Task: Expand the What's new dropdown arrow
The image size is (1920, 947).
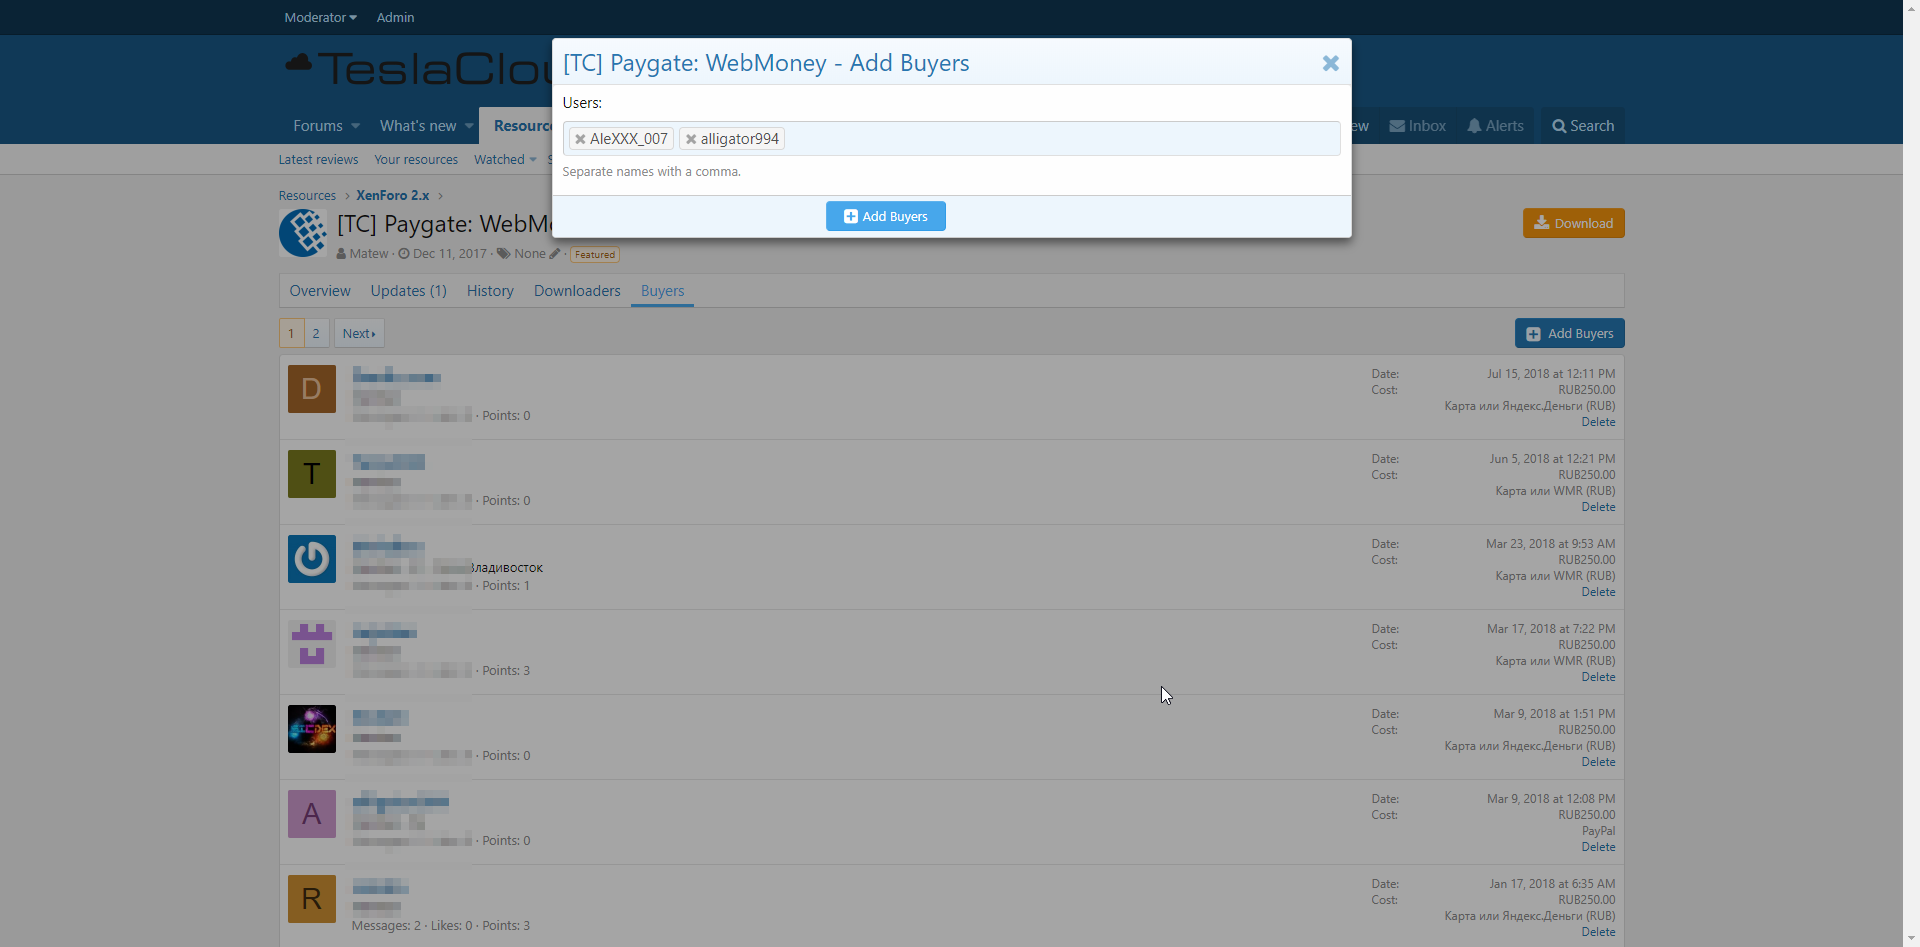Action: [x=469, y=126]
